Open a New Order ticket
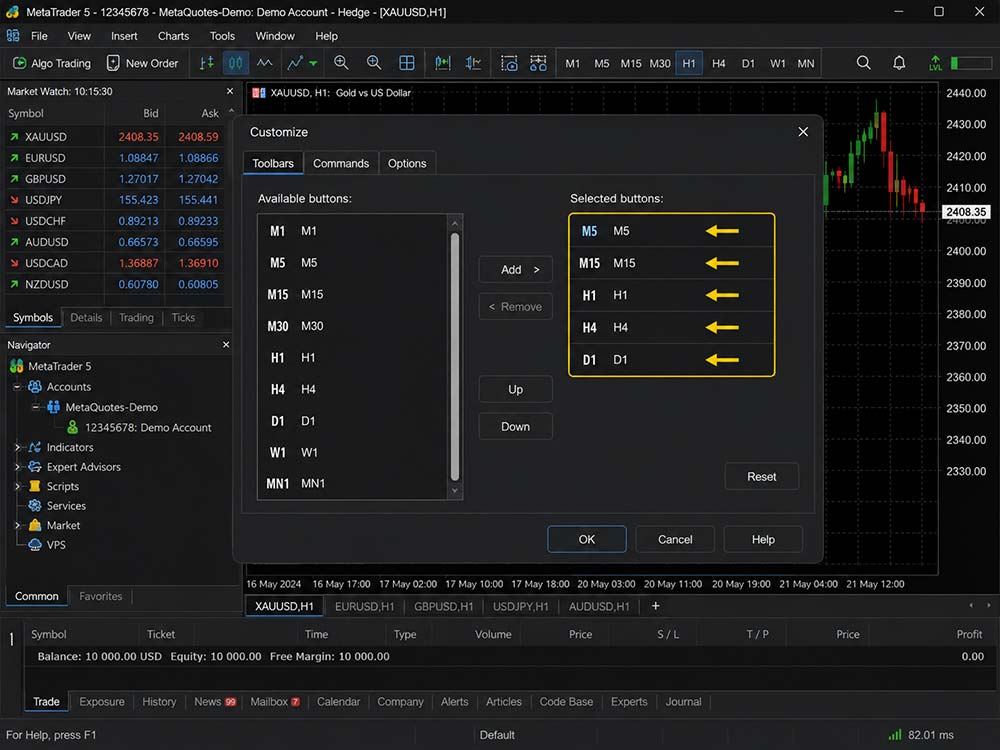Viewport: 1000px width, 750px height. 142,63
